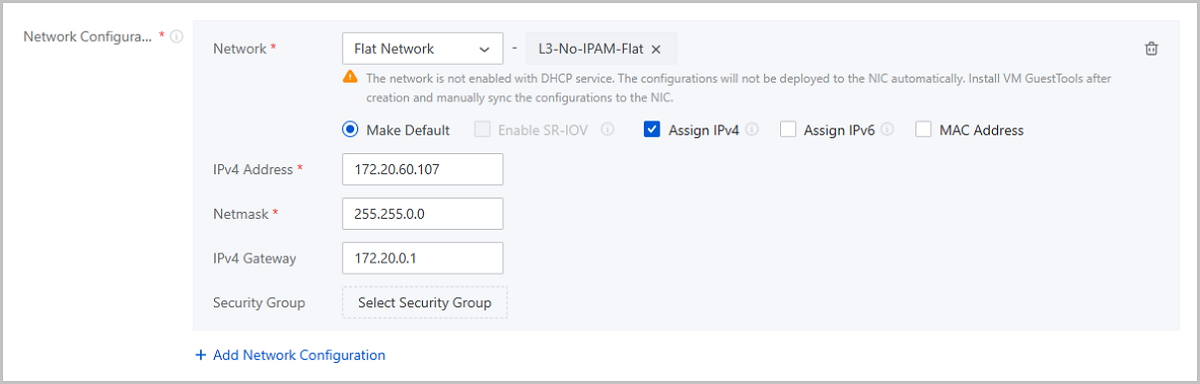1200x384 pixels.
Task: View the Assign IPv6 info icon
Action: pyautogui.click(x=887, y=129)
